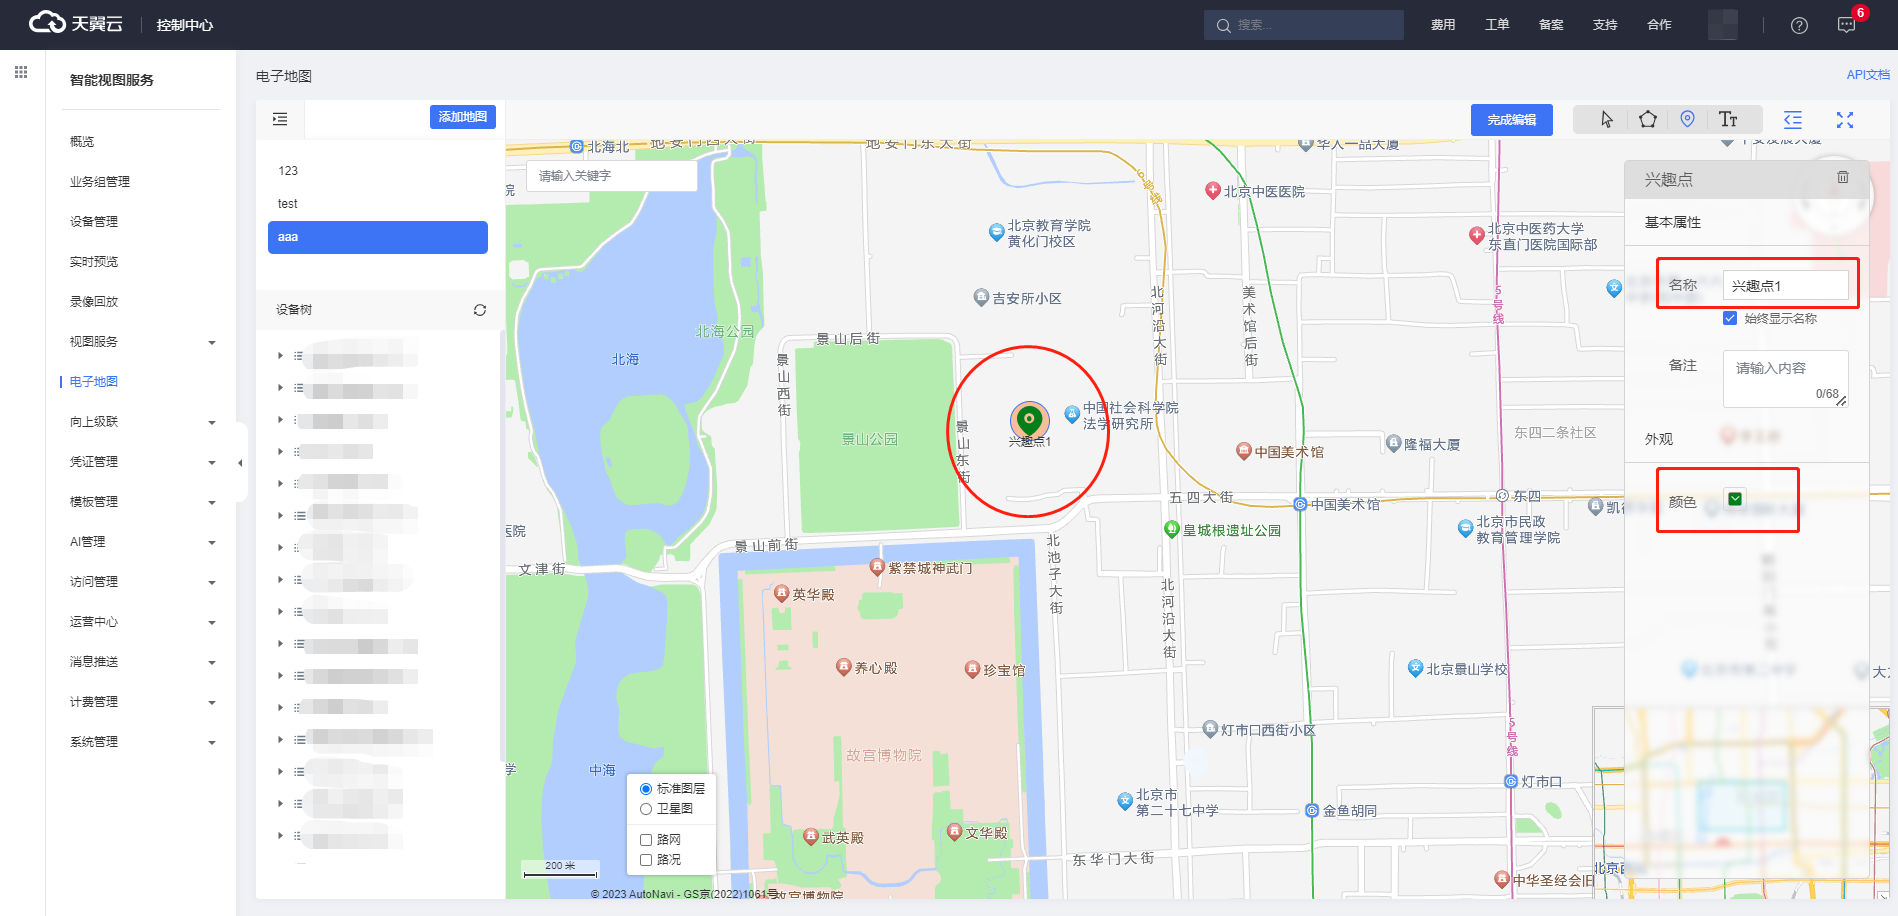Expand the 运营中心 menu arrow
Image resolution: width=1898 pixels, height=916 pixels.
pyautogui.click(x=212, y=623)
